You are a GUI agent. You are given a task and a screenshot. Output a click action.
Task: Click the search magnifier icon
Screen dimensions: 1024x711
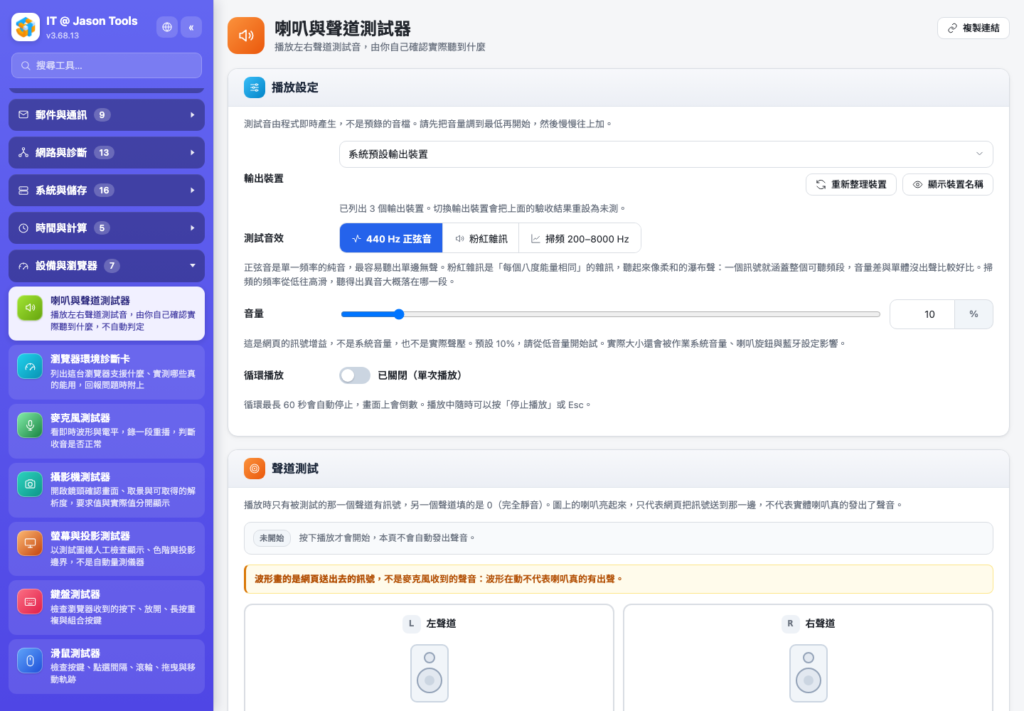[25, 65]
